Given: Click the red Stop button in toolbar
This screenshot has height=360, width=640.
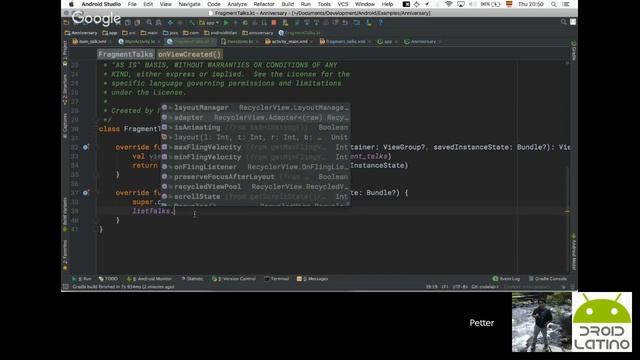Looking at the screenshot, I should click(x=274, y=22).
